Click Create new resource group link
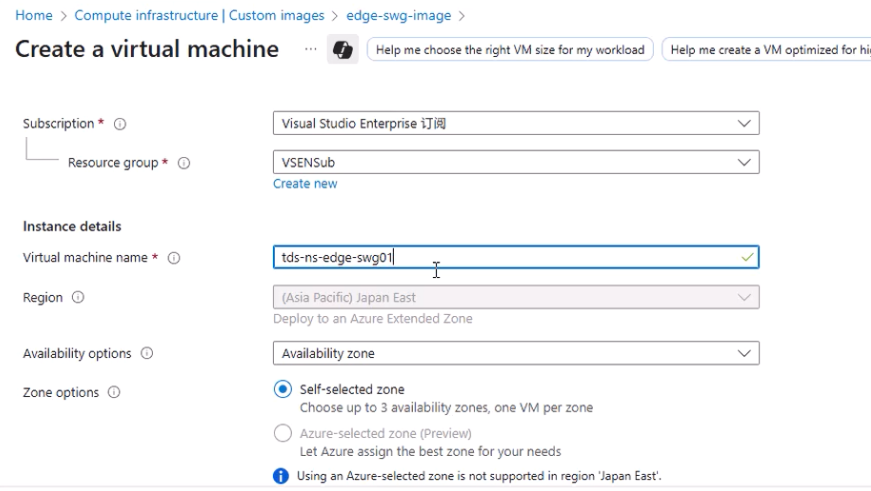Image resolution: width=871 pixels, height=491 pixels. (305, 184)
